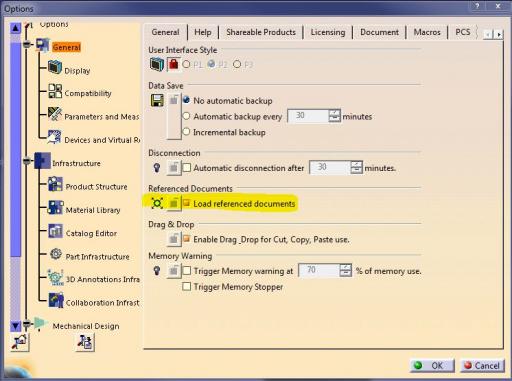Click lock icon beside Enable Drag Drop
512x381 pixels.
tap(174, 239)
